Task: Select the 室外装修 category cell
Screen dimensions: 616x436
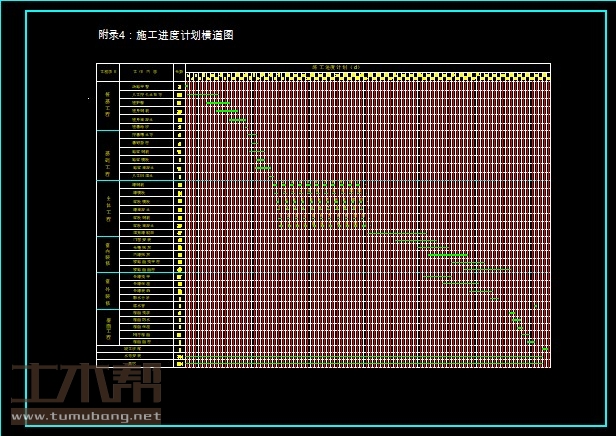Action: (x=108, y=290)
